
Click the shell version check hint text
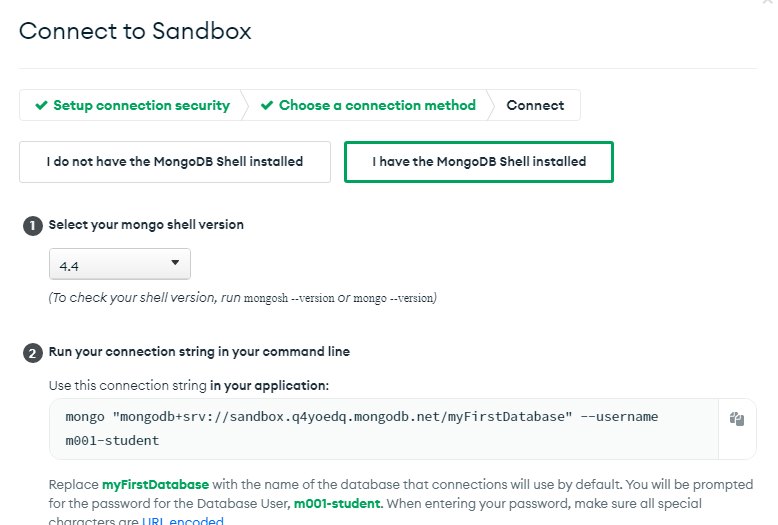[243, 298]
